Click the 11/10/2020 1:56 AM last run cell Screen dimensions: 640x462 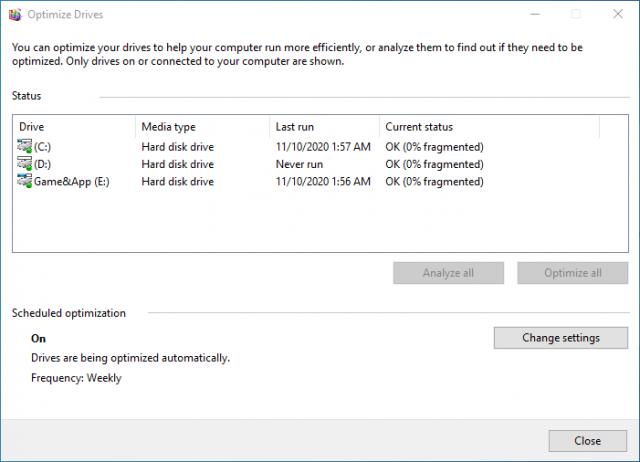[x=323, y=182]
